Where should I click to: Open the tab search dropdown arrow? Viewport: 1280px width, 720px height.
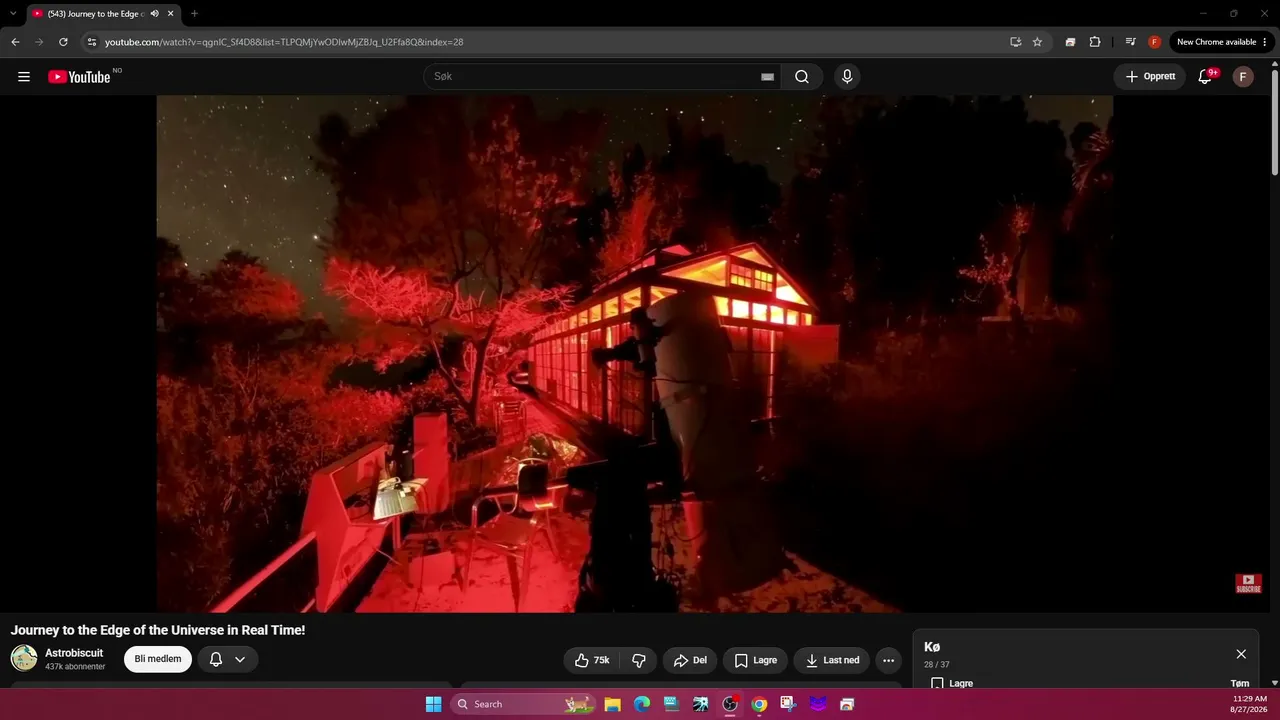(x=13, y=14)
